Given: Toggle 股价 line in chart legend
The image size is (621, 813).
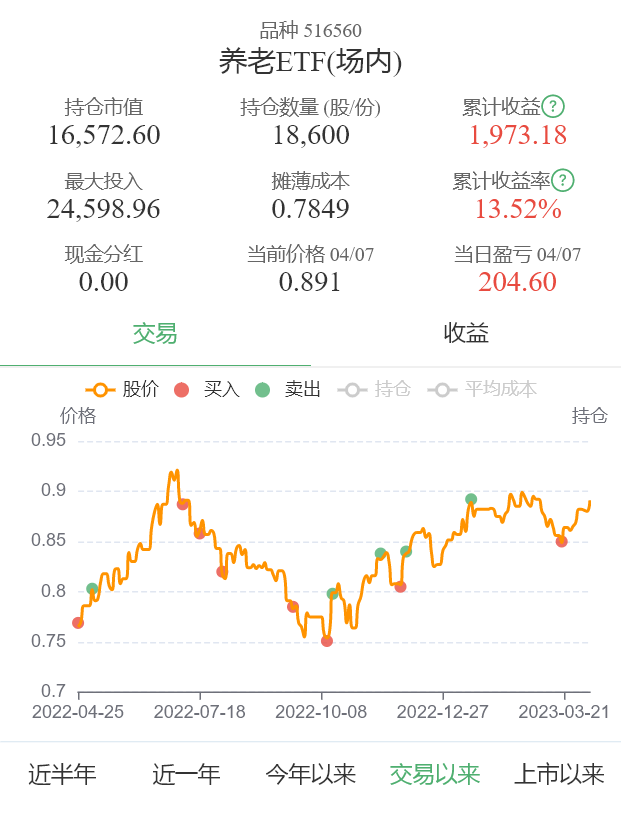Looking at the screenshot, I should pos(122,389).
